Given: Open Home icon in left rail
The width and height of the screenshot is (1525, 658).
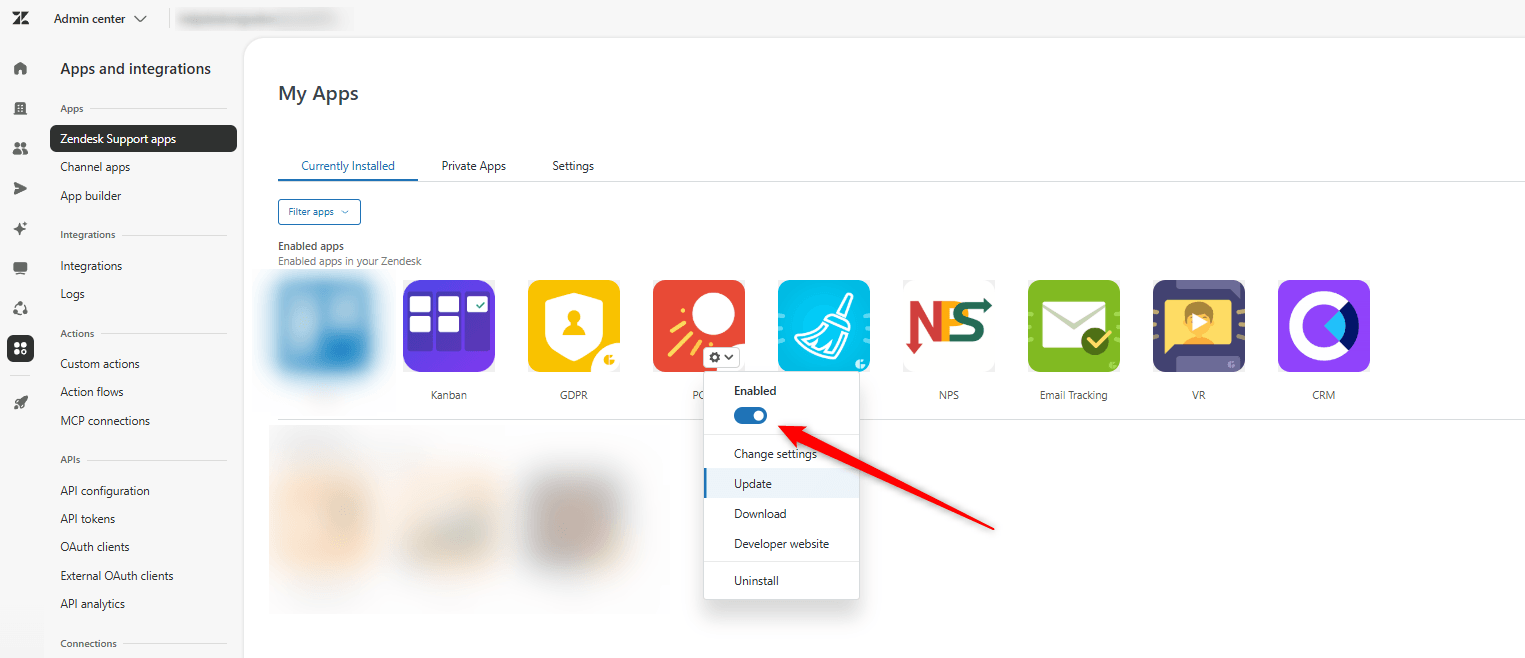Looking at the screenshot, I should (x=20, y=69).
